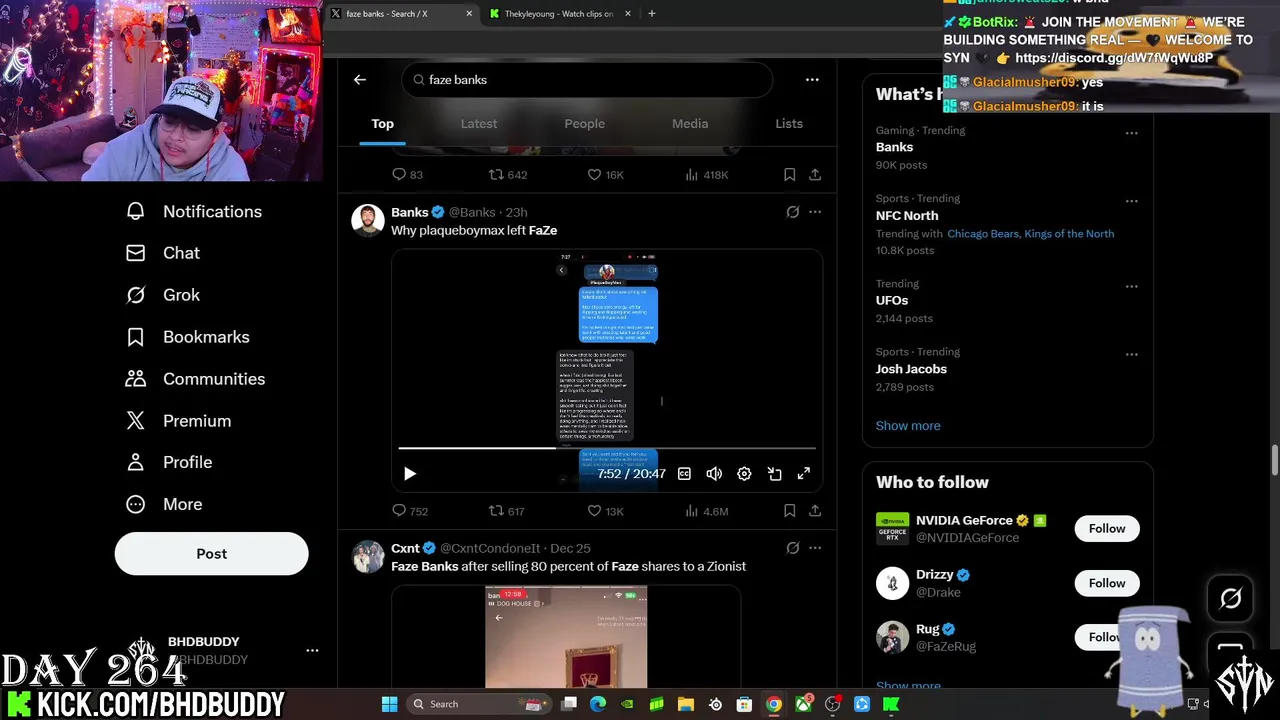
Task: Open more options on Banks post
Action: pos(815,212)
